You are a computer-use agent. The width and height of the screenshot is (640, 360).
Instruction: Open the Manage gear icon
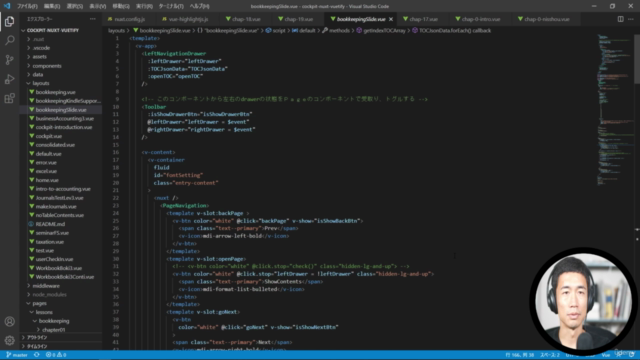pos(9,340)
